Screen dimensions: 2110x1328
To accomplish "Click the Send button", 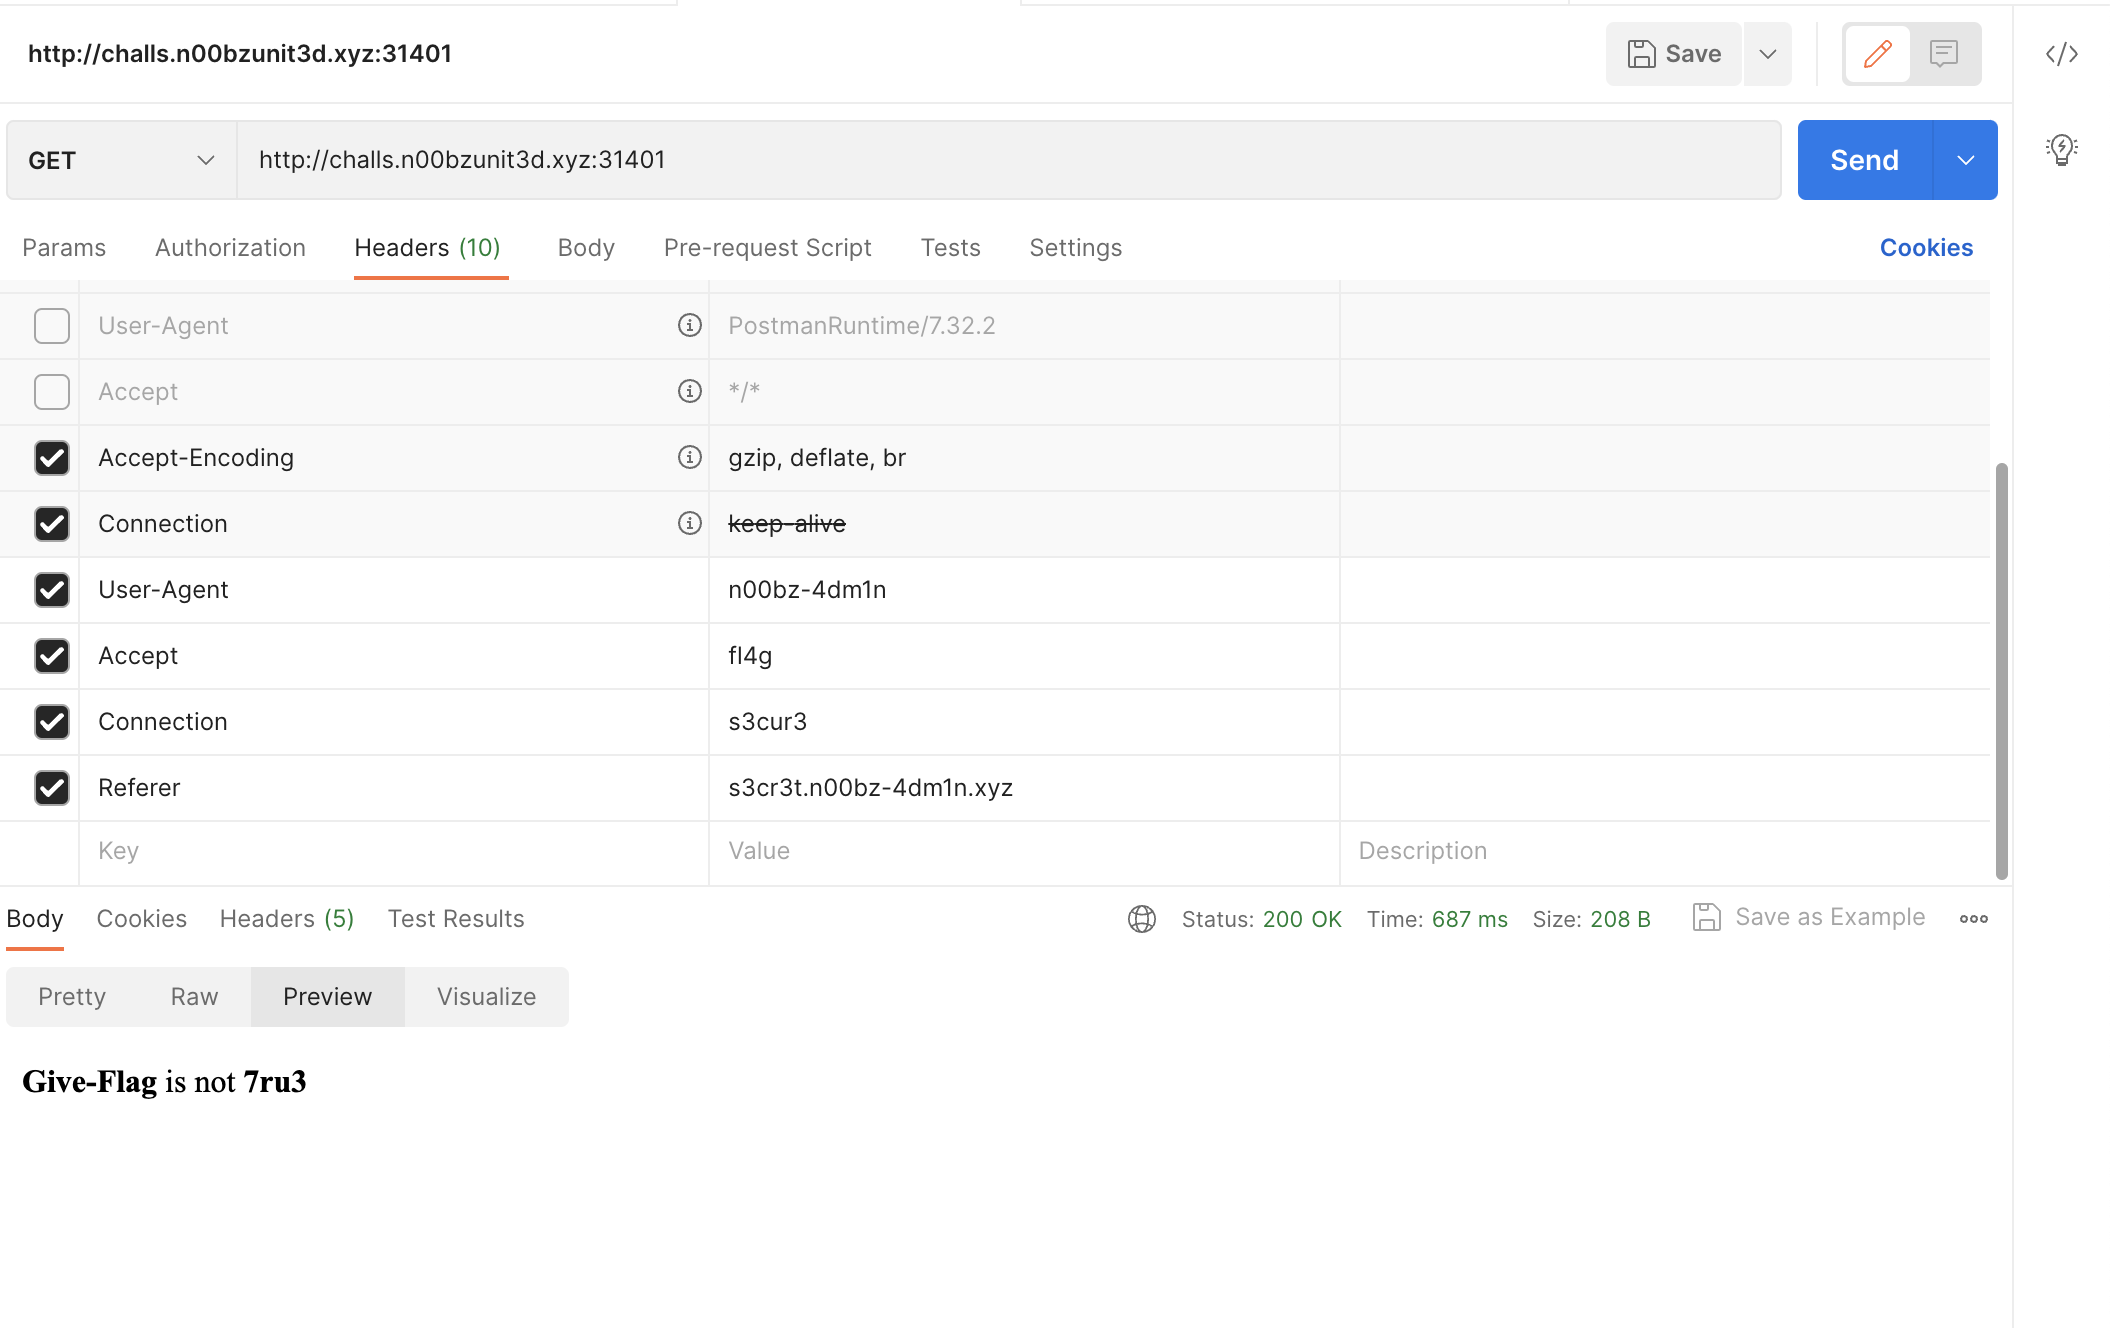I will 1864,159.
